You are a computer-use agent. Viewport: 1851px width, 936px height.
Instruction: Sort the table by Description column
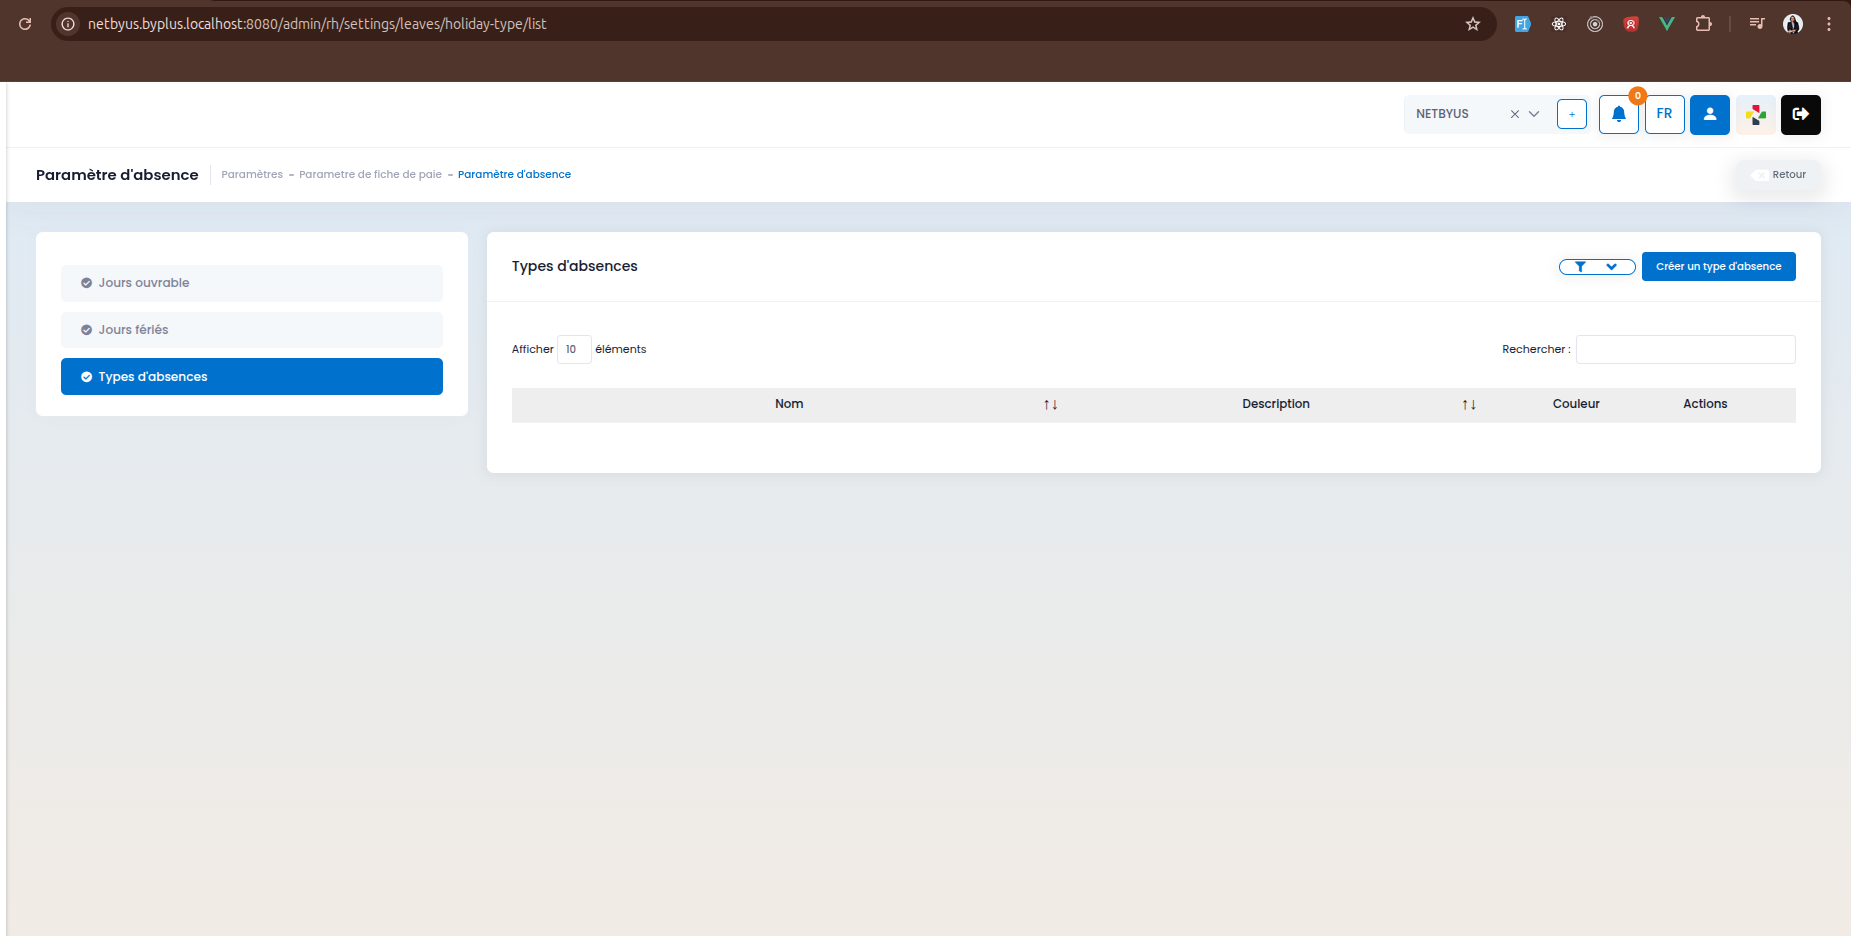pyautogui.click(x=1468, y=405)
